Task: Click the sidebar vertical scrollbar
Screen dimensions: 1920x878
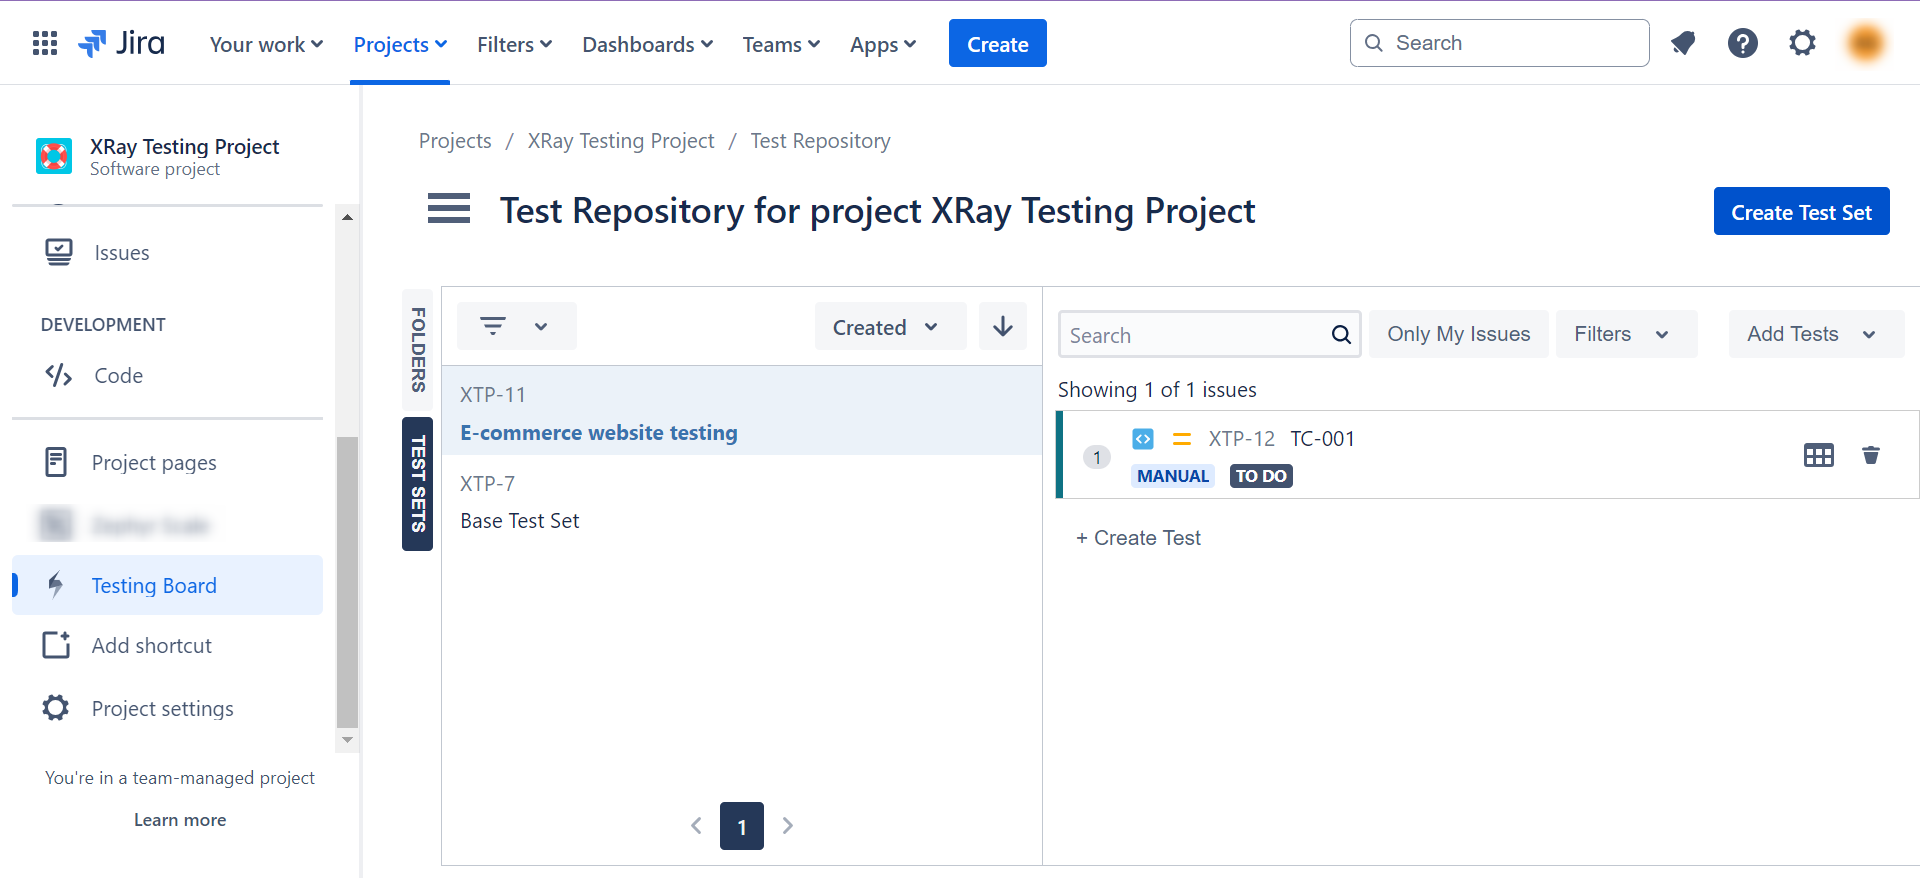Action: pos(347,580)
